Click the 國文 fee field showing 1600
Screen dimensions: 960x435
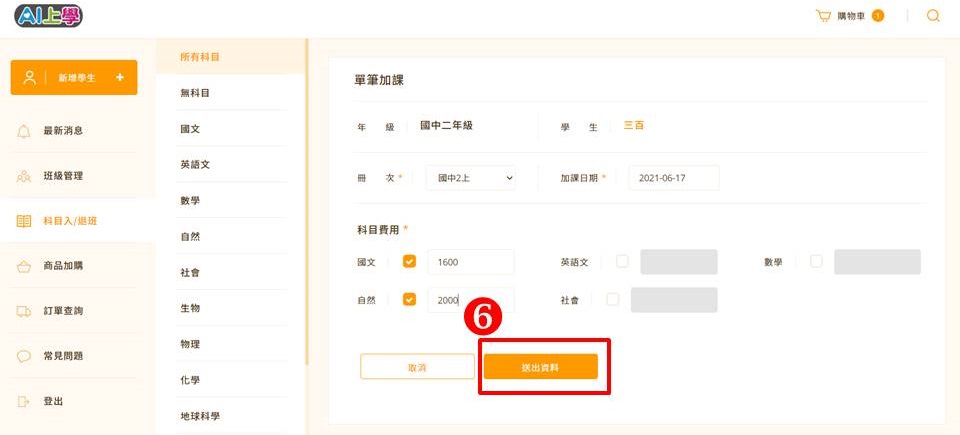(x=471, y=262)
